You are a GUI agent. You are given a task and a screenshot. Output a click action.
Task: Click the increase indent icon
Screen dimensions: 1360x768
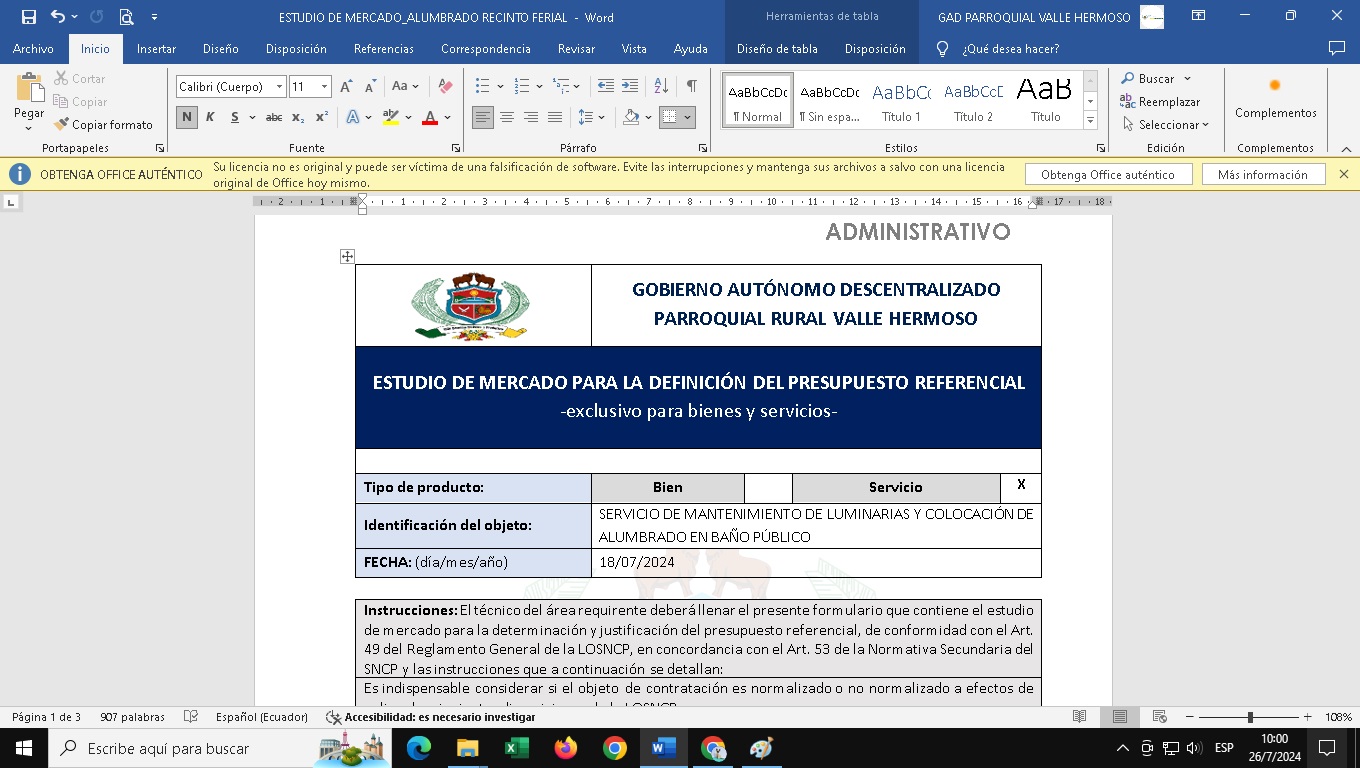tap(630, 87)
